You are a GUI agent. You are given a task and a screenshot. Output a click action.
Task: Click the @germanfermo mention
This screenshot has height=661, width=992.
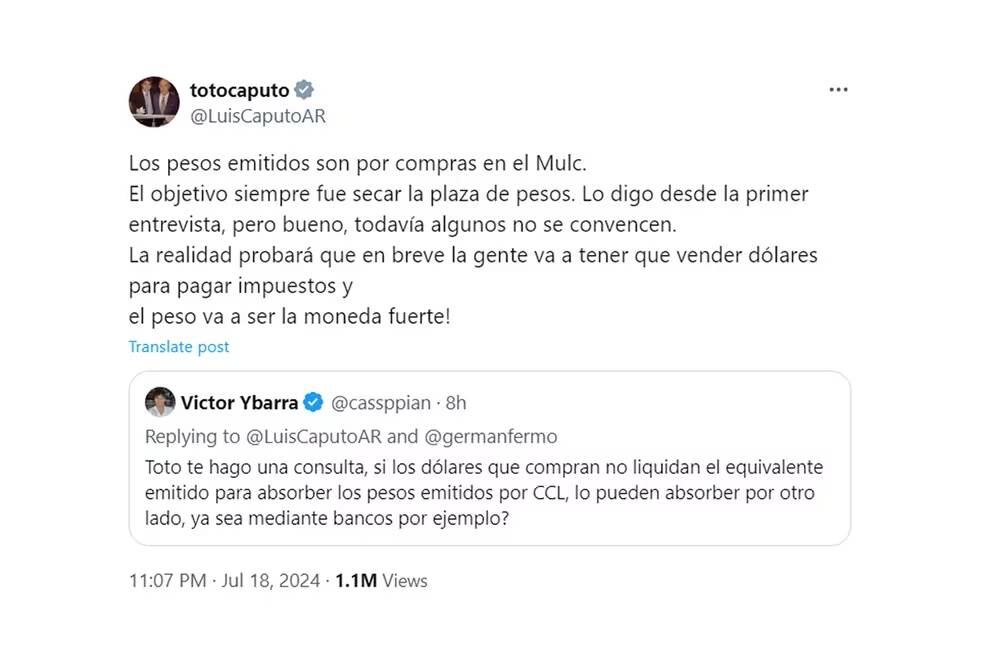[493, 436]
